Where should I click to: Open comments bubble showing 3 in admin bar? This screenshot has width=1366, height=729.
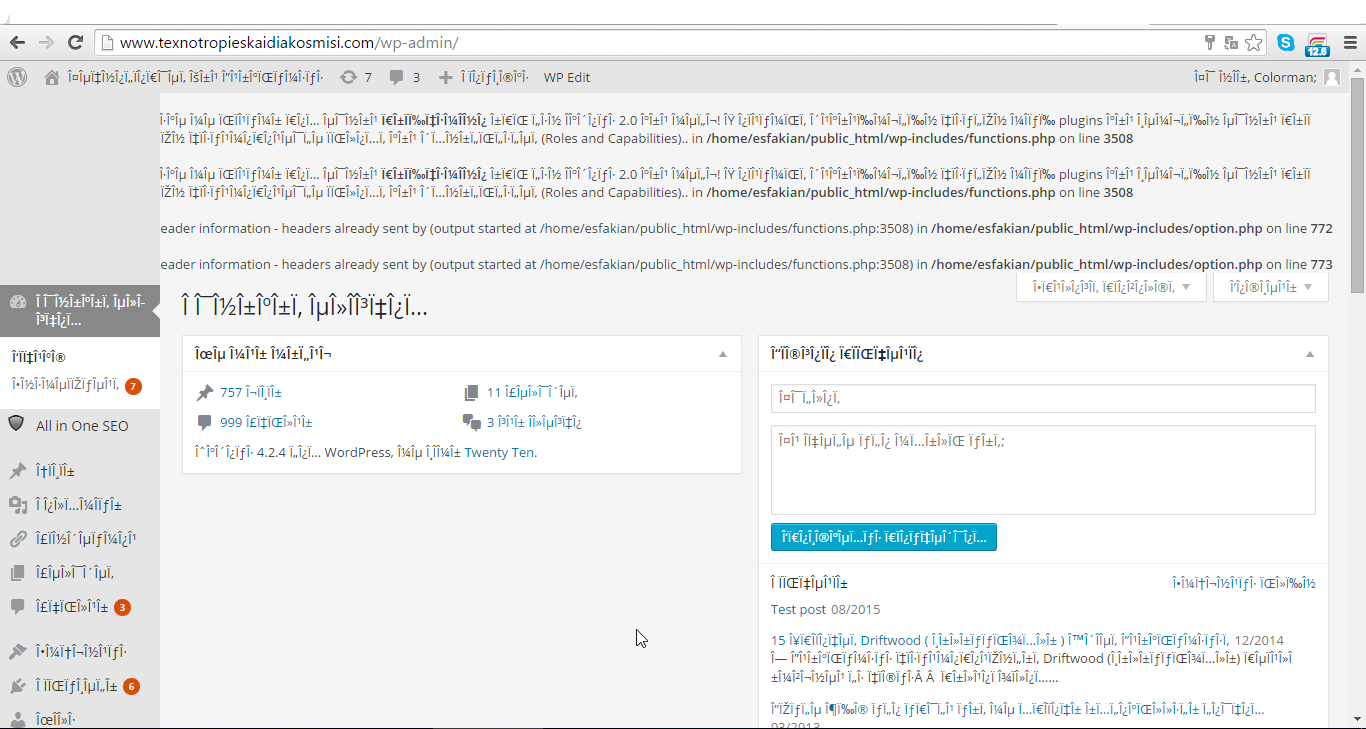coord(404,77)
